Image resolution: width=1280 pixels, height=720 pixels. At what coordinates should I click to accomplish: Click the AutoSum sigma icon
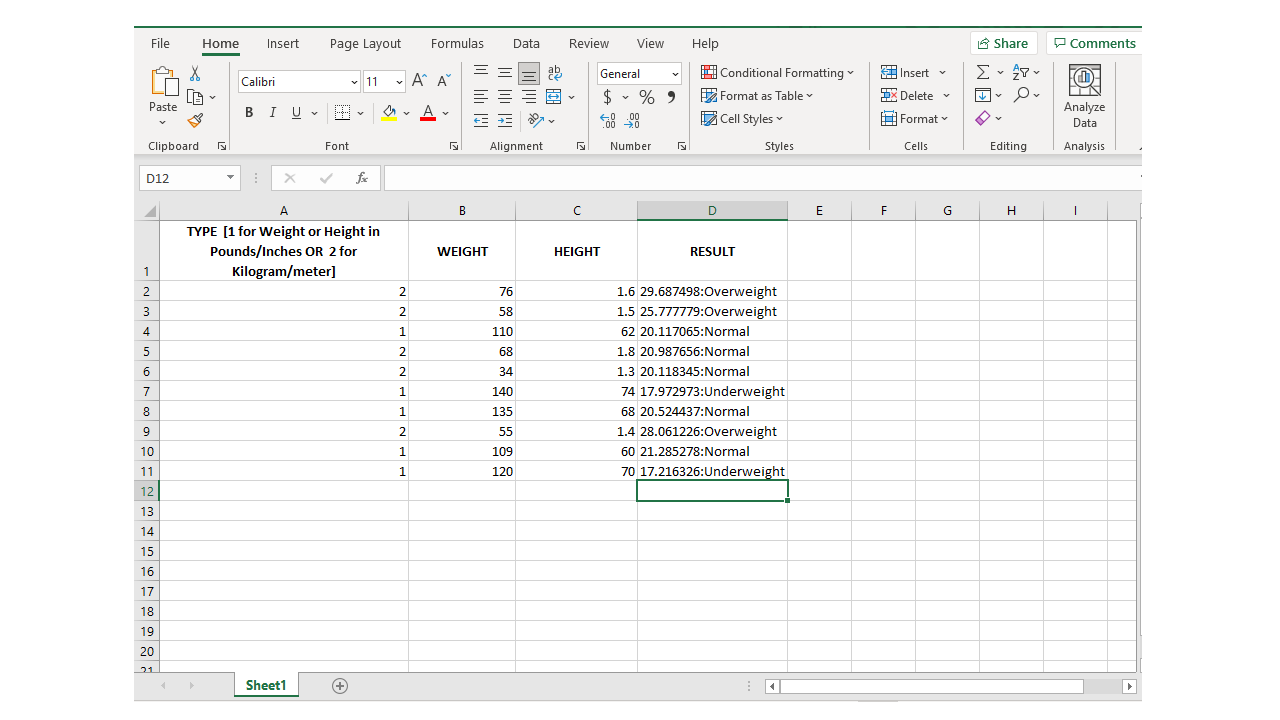(982, 72)
